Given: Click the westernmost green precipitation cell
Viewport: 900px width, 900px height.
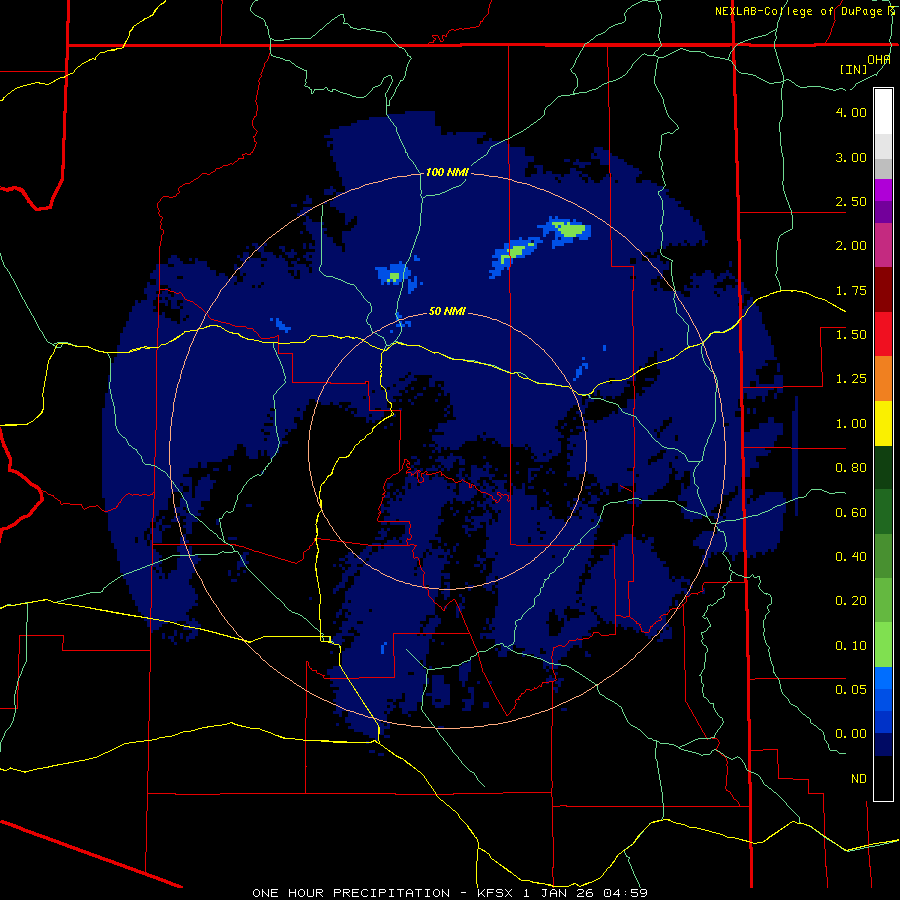Looking at the screenshot, I should click(x=394, y=277).
